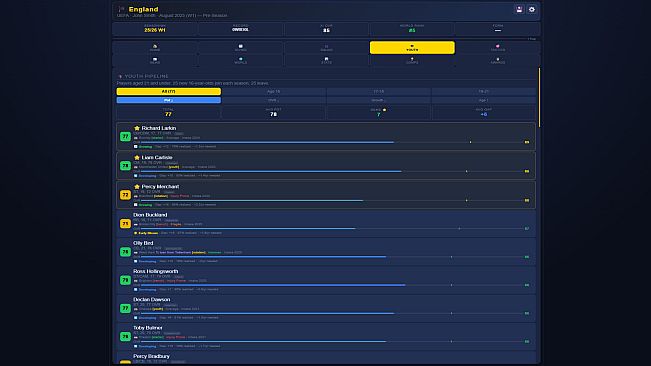651x366 pixels.
Task: Open the World globe navigation tab
Action: coord(241,61)
